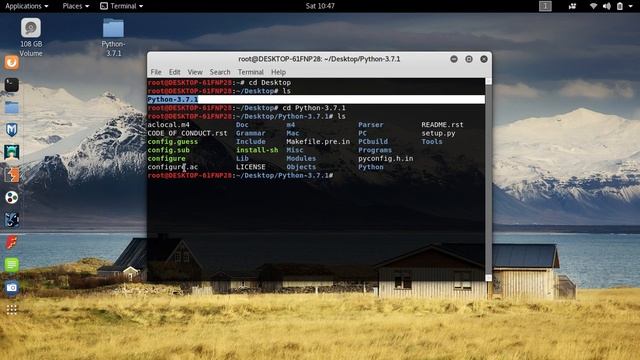
Task: Click CODE_OF_CONDUCT.rst in the listing
Action: [187, 133]
